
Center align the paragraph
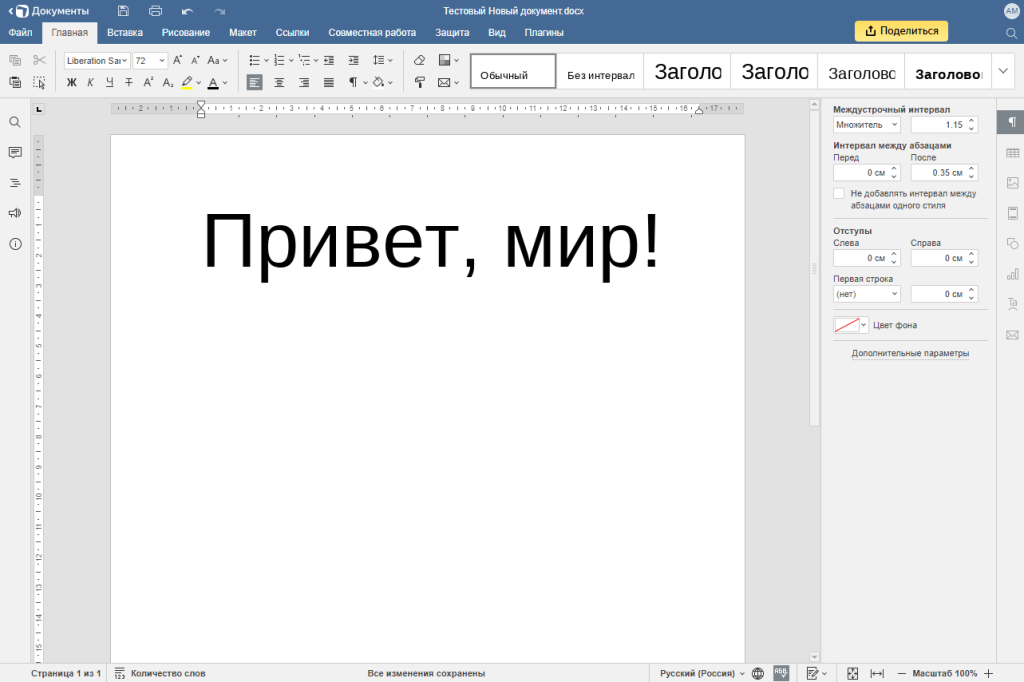coord(279,82)
